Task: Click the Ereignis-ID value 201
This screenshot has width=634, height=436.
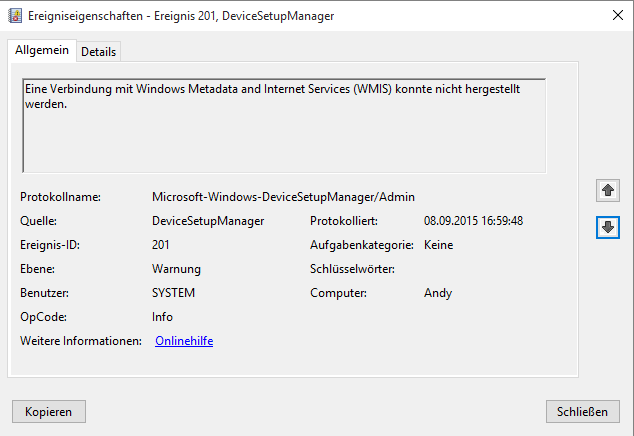Action: (x=161, y=245)
